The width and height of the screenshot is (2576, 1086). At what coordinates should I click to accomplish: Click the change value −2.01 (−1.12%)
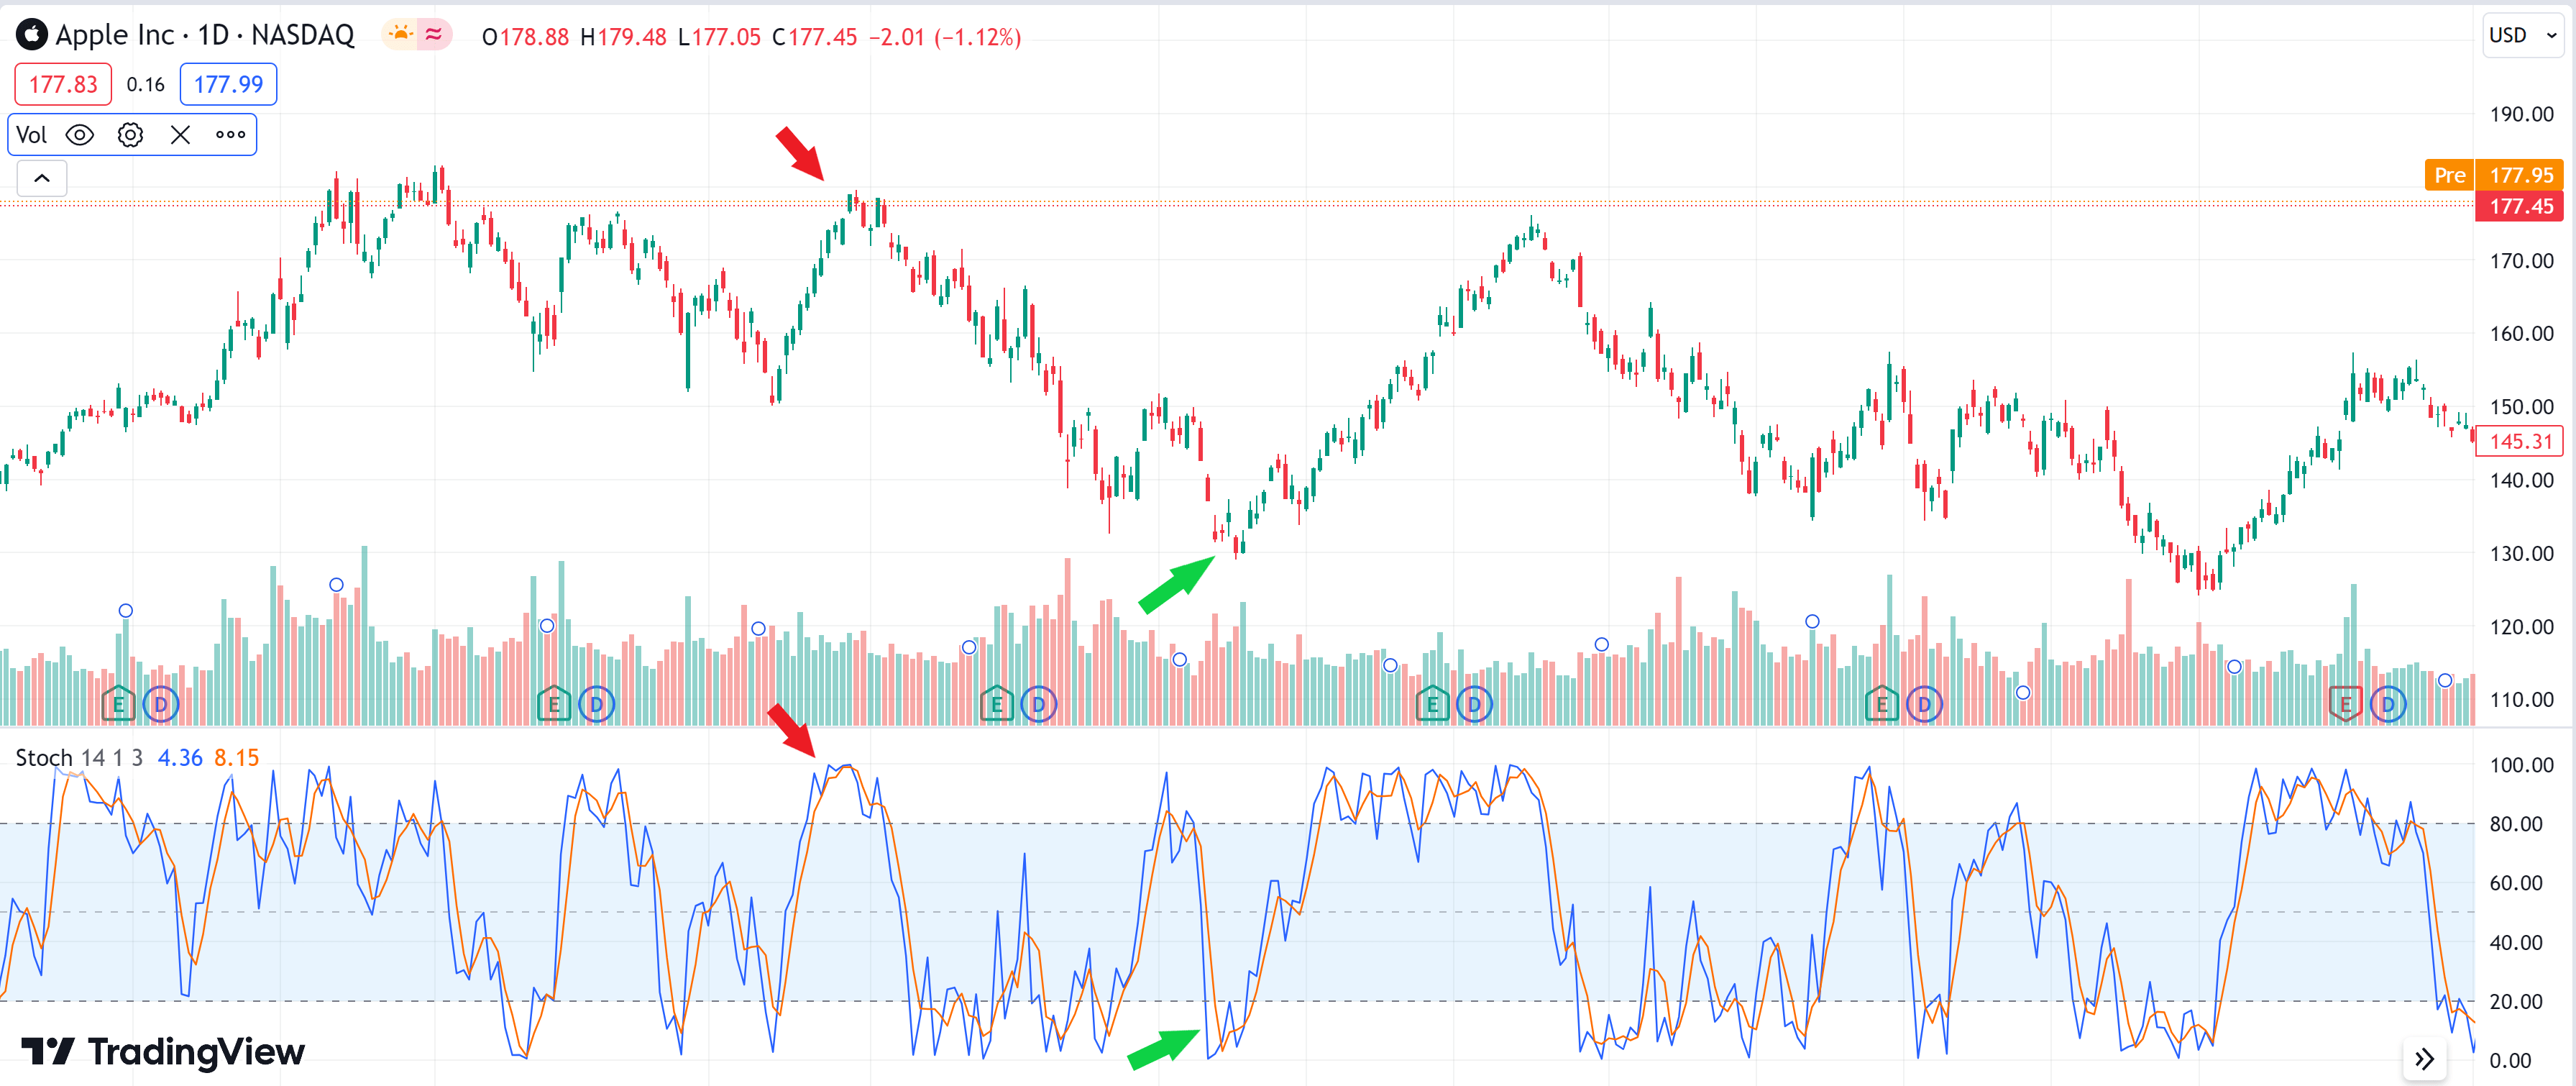coord(945,37)
